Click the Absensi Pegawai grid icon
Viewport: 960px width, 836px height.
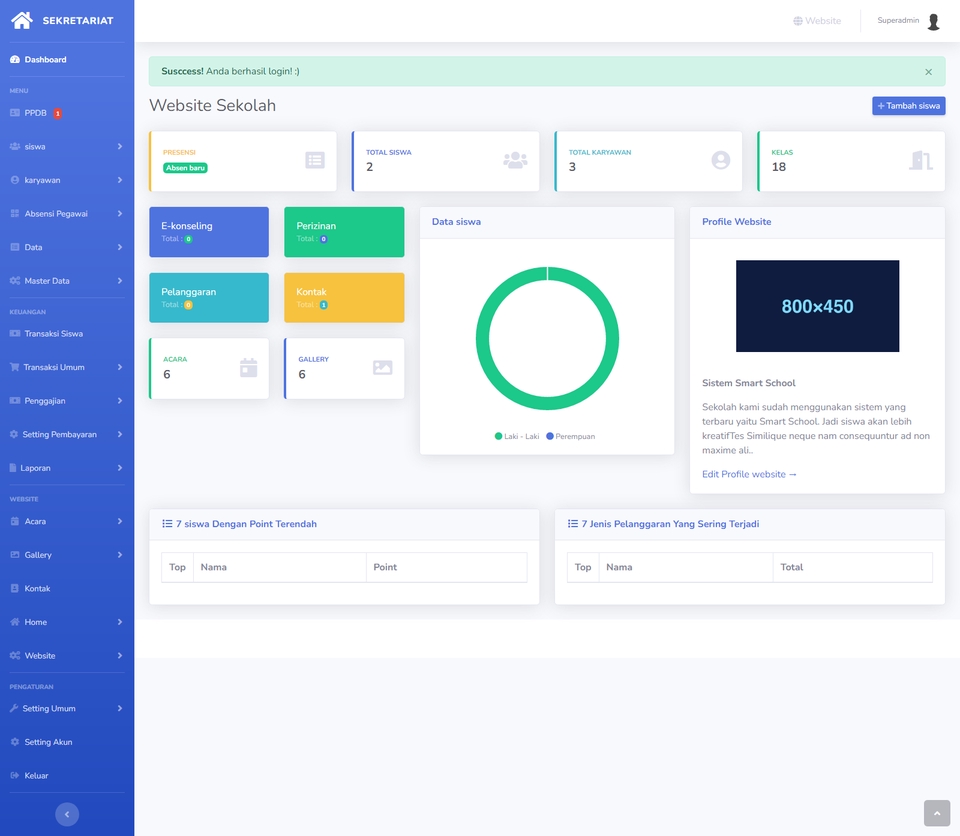pos(15,214)
